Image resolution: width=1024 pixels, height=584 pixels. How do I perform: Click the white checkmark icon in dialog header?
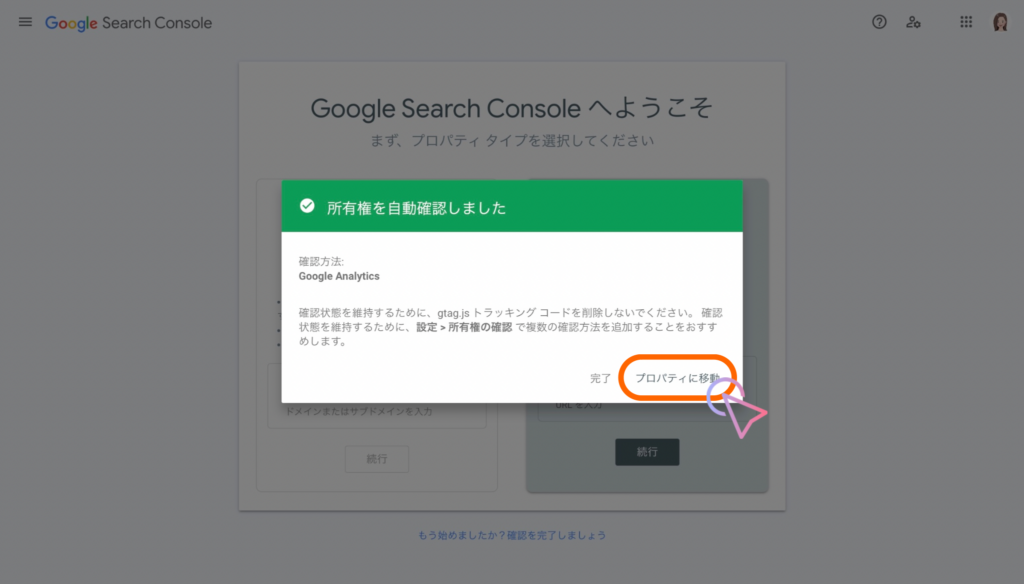click(x=307, y=206)
